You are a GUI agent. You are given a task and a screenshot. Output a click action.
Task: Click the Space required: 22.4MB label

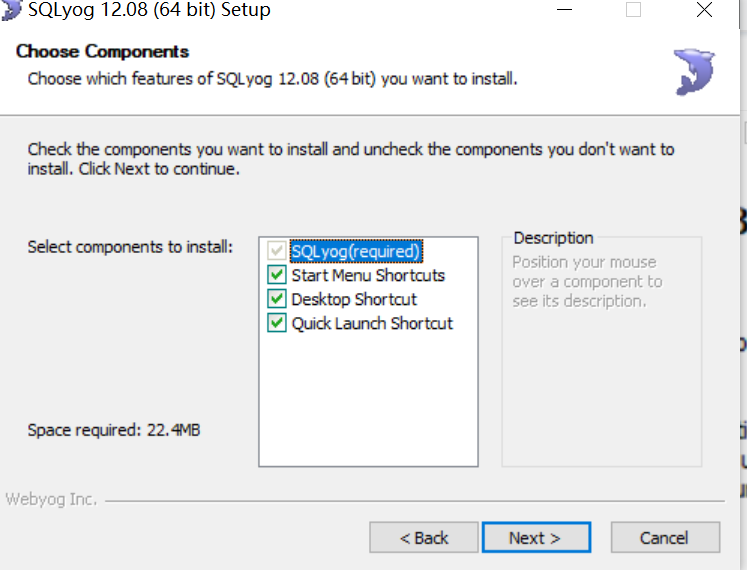click(x=114, y=430)
